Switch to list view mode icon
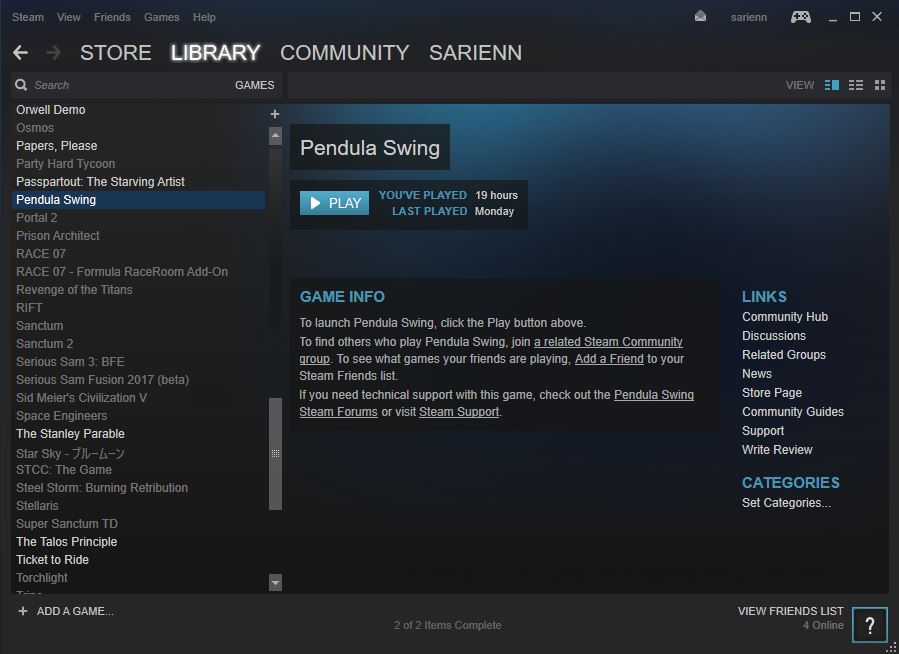 856,85
